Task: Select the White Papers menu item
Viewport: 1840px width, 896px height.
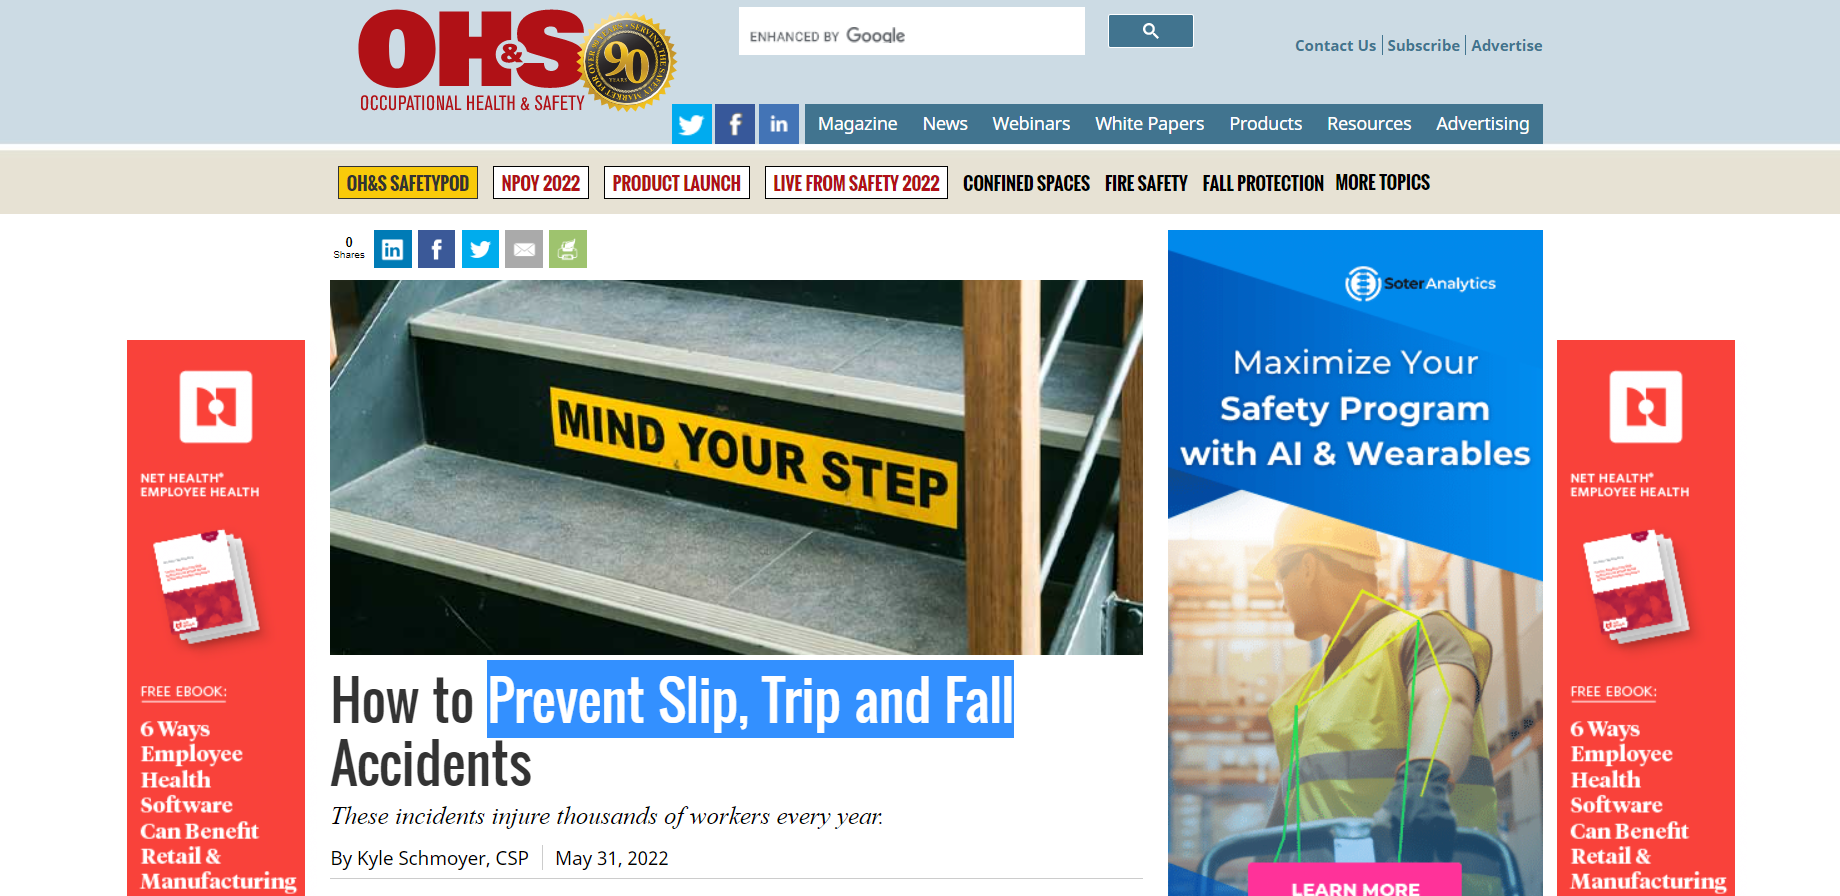Action: click(x=1149, y=124)
